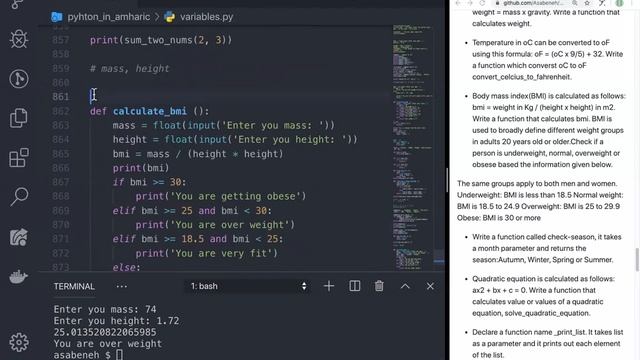Click the browser reload icon
This screenshot has width=640, height=360.
(482, 3)
